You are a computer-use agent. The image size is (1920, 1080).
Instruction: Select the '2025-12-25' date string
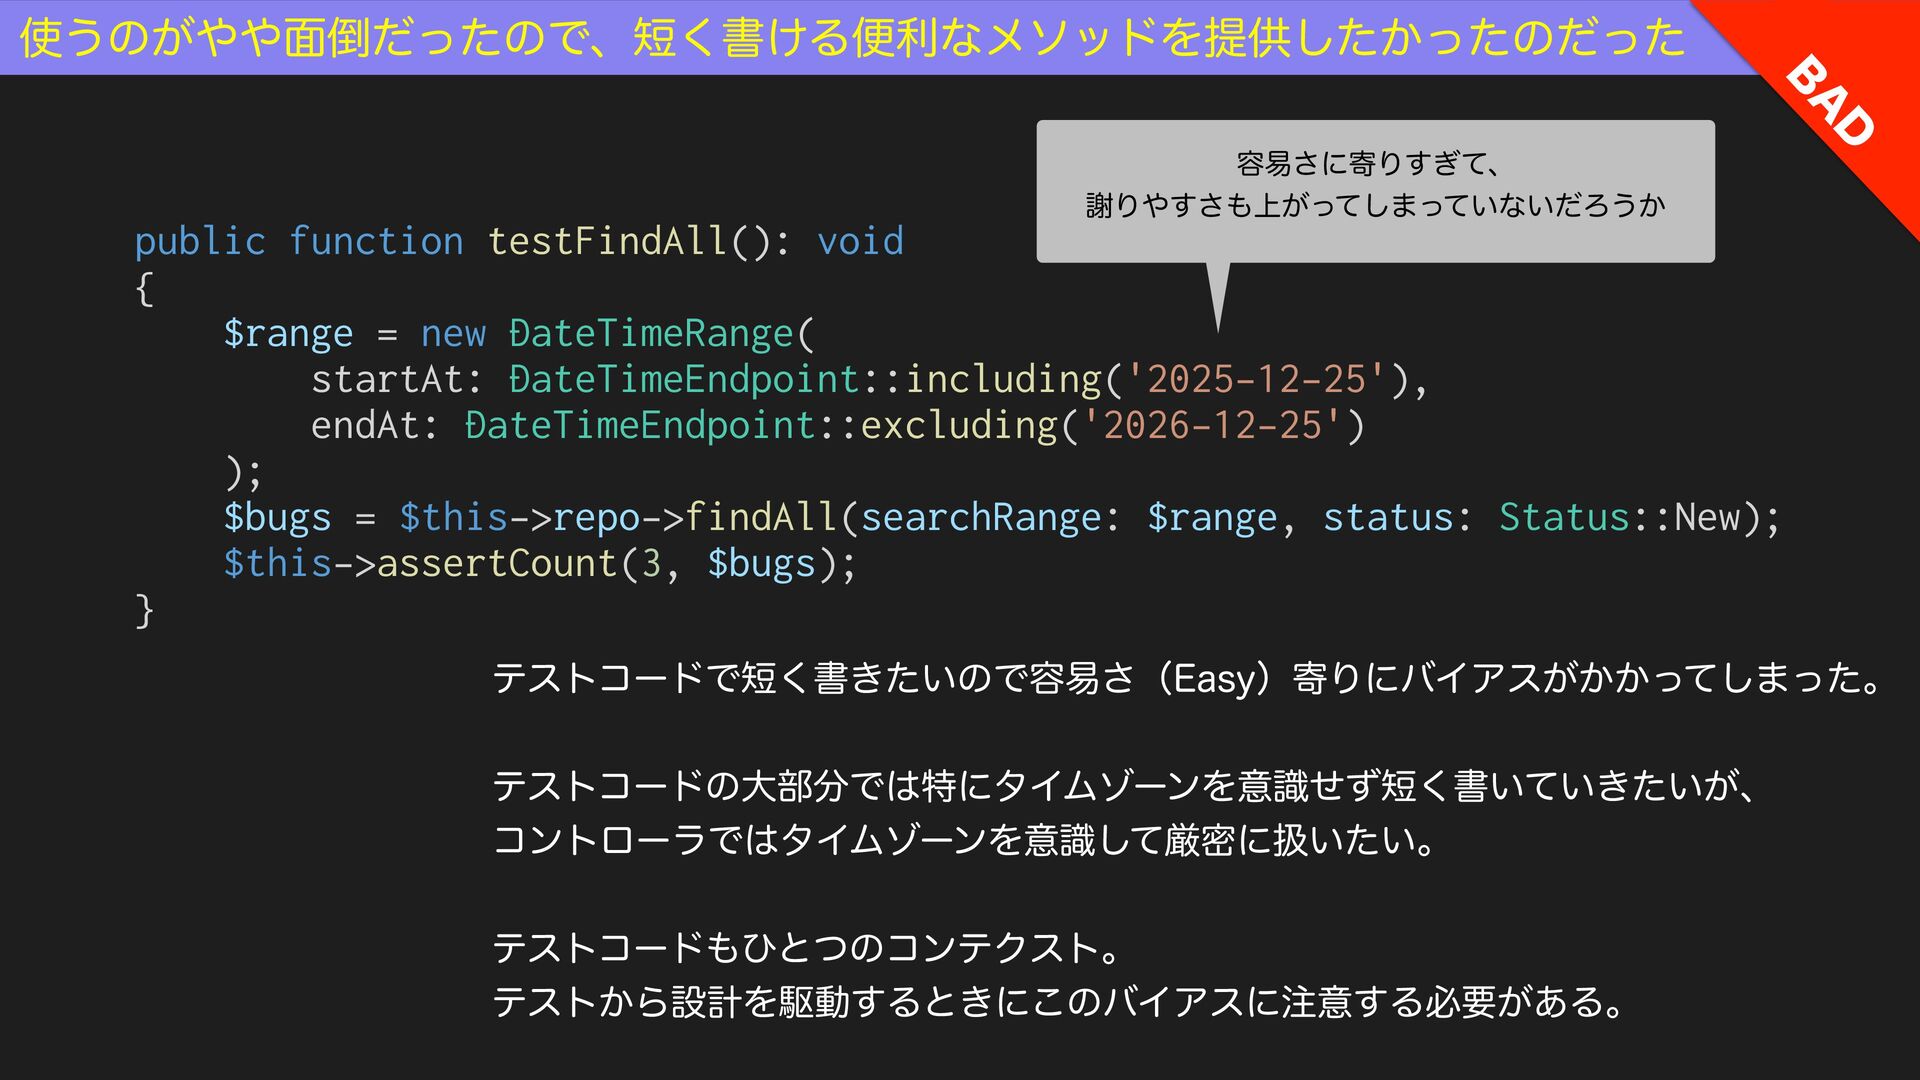[x=1257, y=380]
